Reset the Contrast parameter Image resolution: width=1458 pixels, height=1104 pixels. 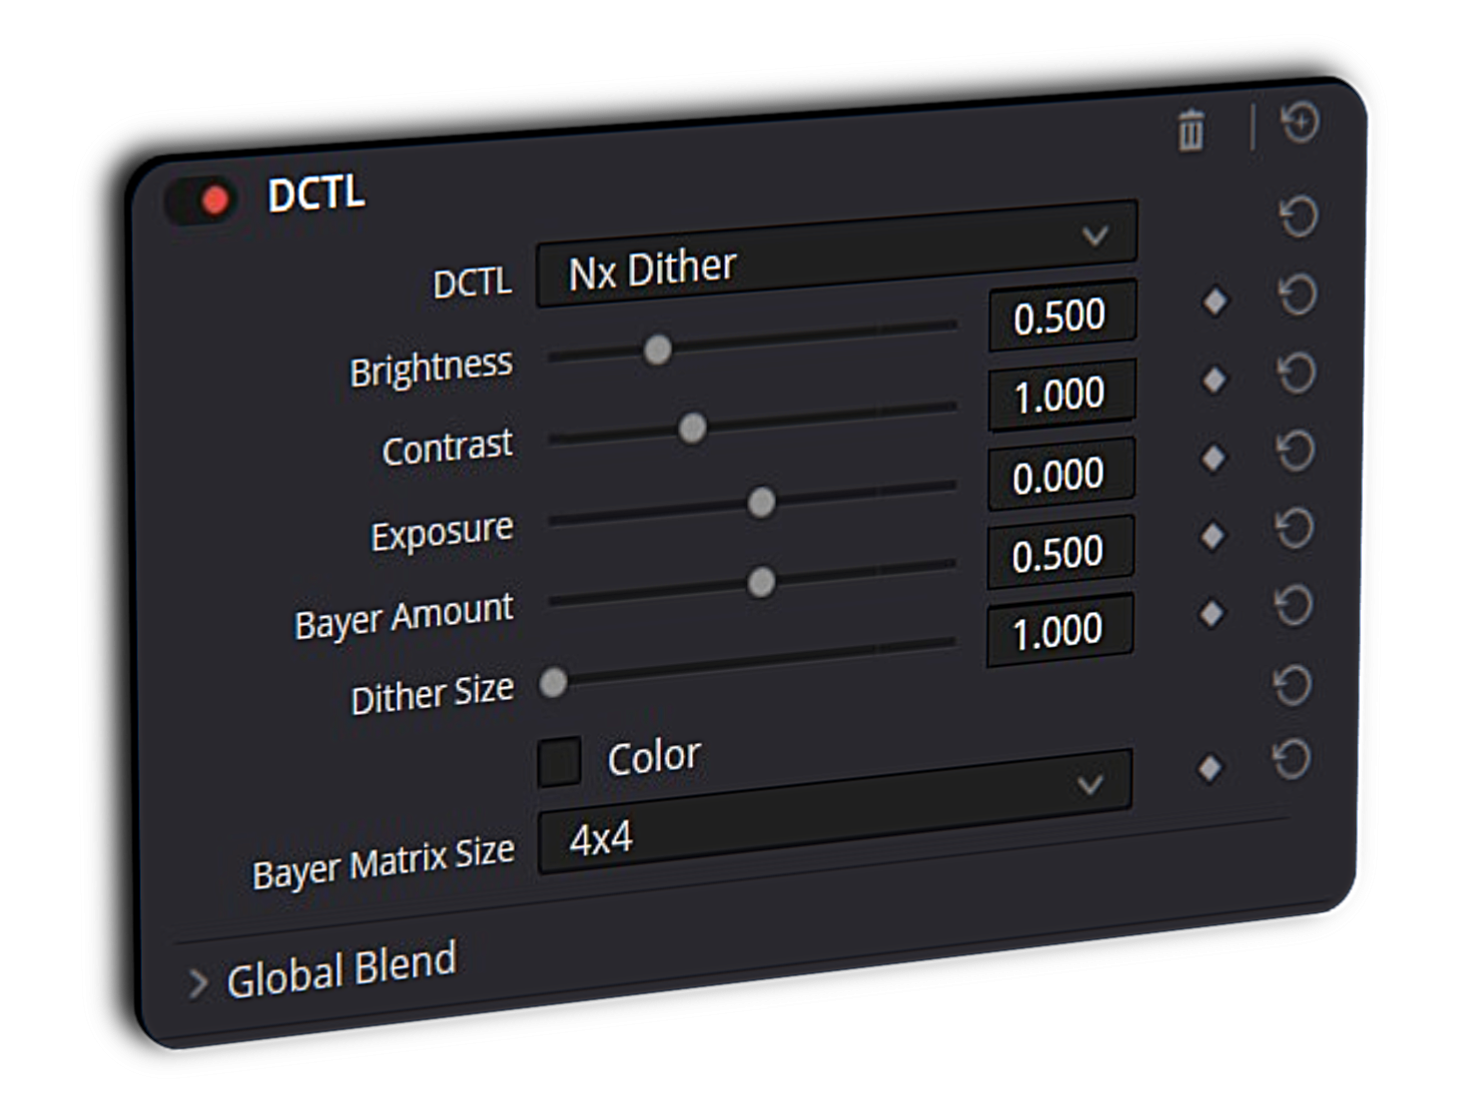(1296, 373)
